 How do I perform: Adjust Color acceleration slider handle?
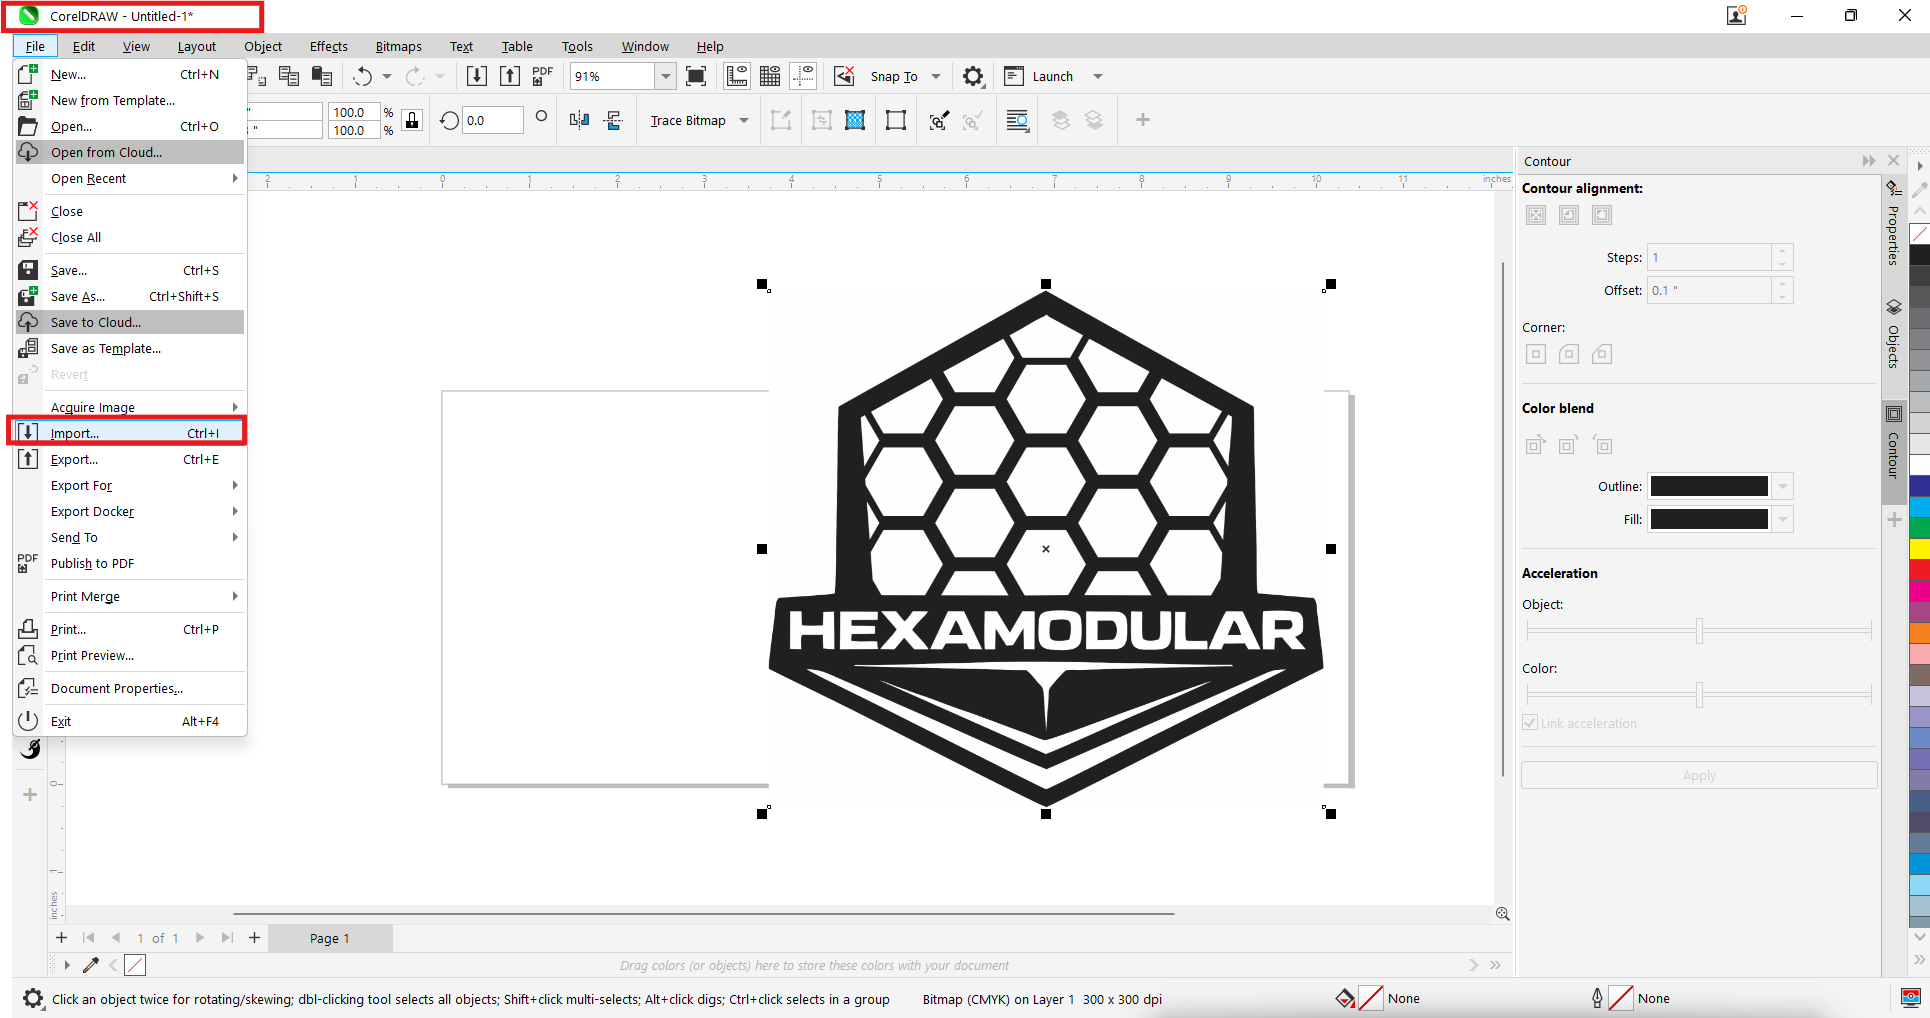[x=1699, y=694]
